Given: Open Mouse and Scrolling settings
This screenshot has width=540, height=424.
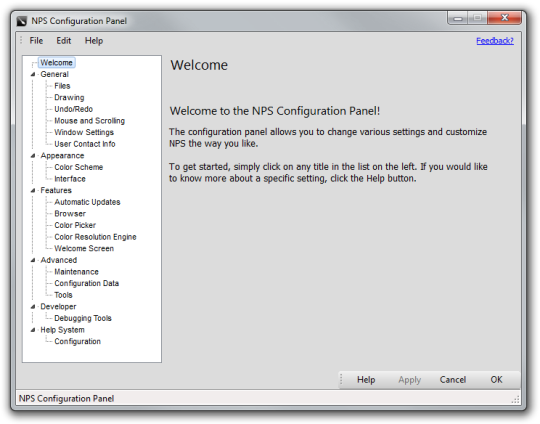Looking at the screenshot, I should coord(90,121).
